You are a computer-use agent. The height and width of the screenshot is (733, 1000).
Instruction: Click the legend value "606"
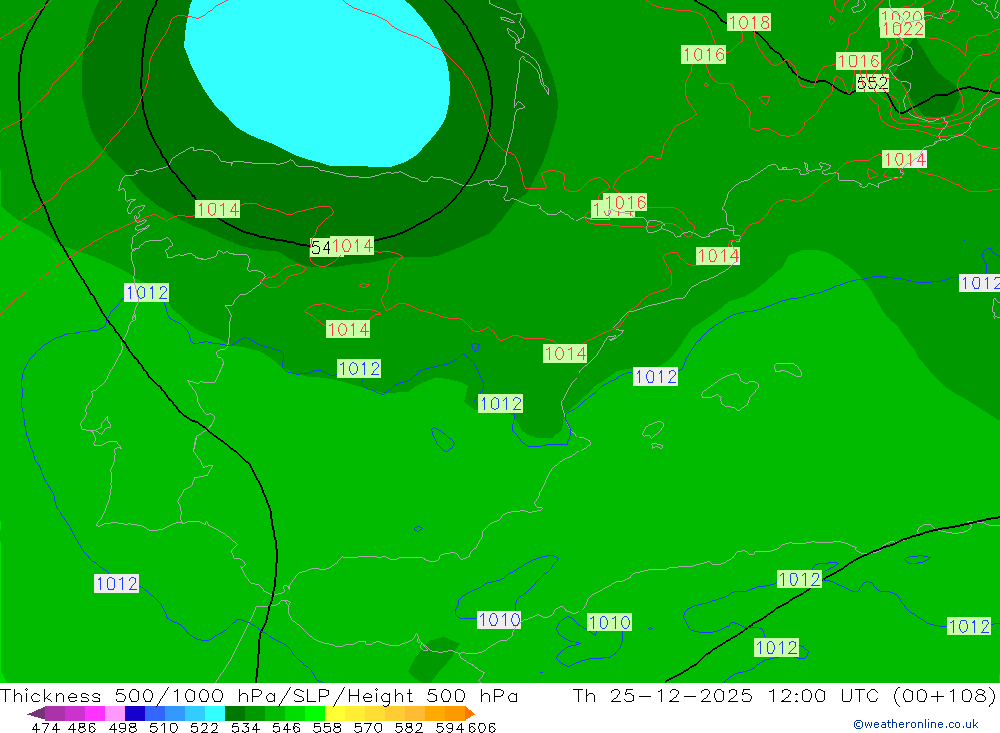click(482, 727)
